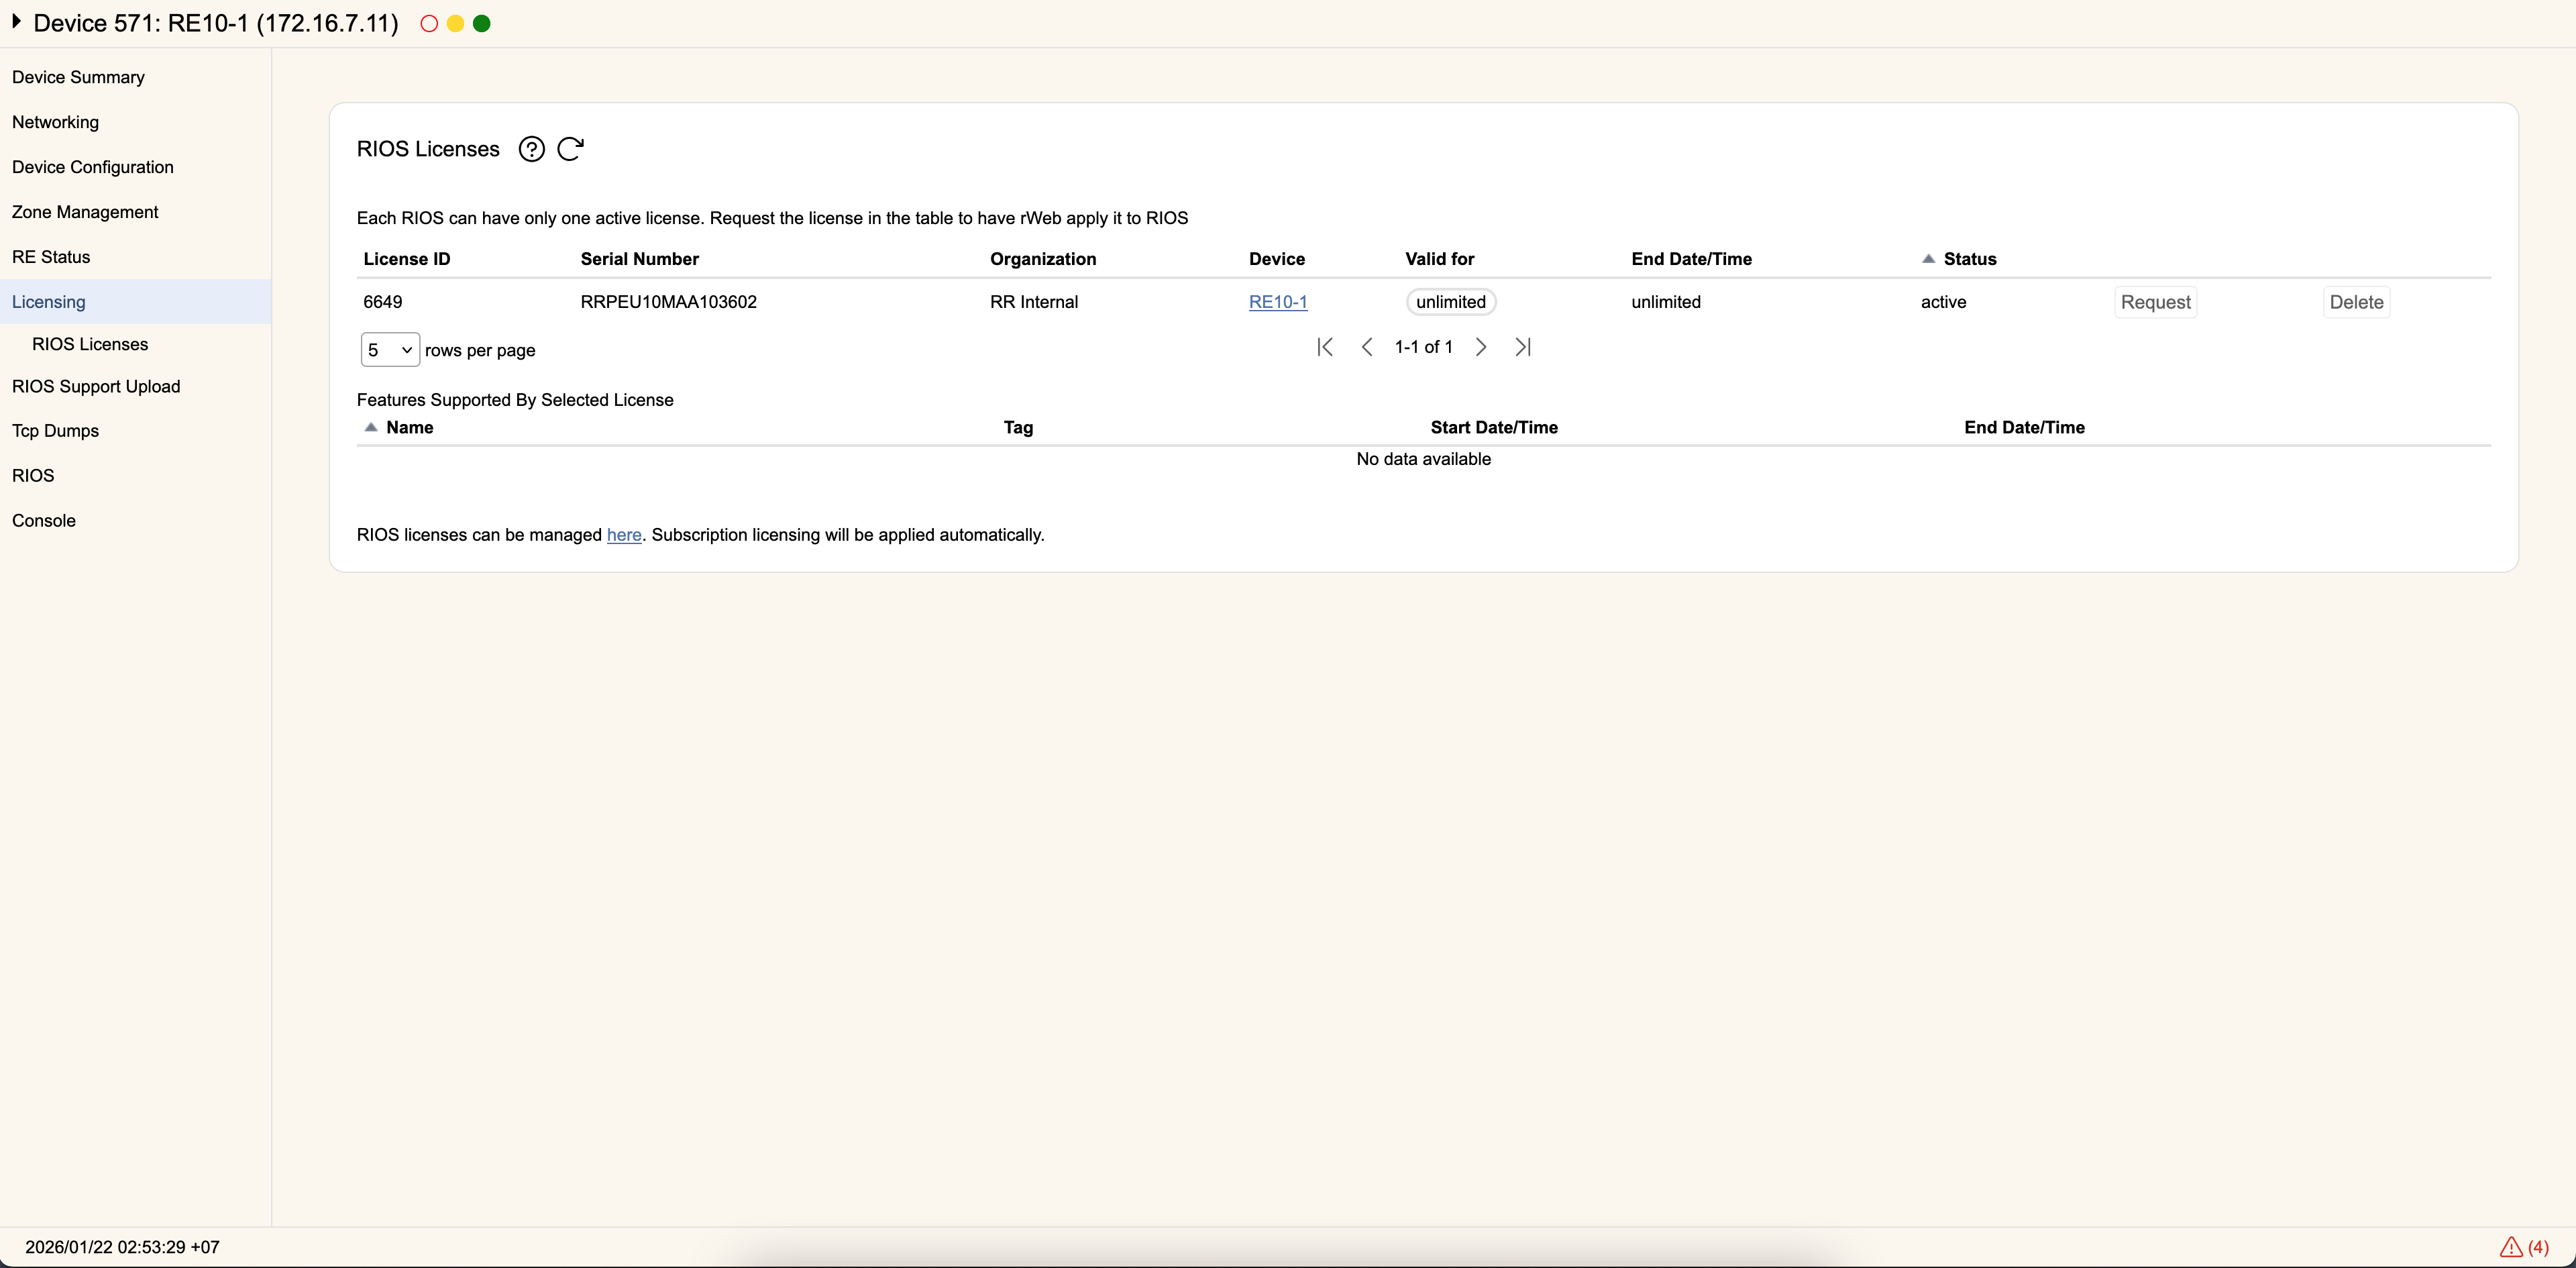Sort features by Start Date/Time header
This screenshot has width=2576, height=1268.
coord(1494,427)
